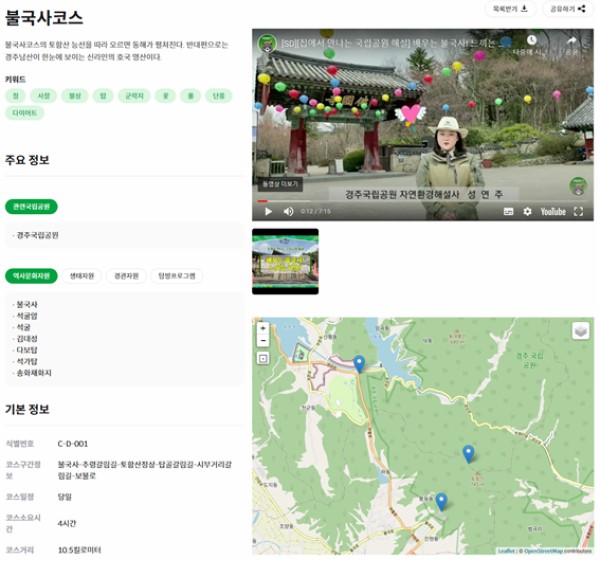Click the 공유하기 share button

coord(567,9)
